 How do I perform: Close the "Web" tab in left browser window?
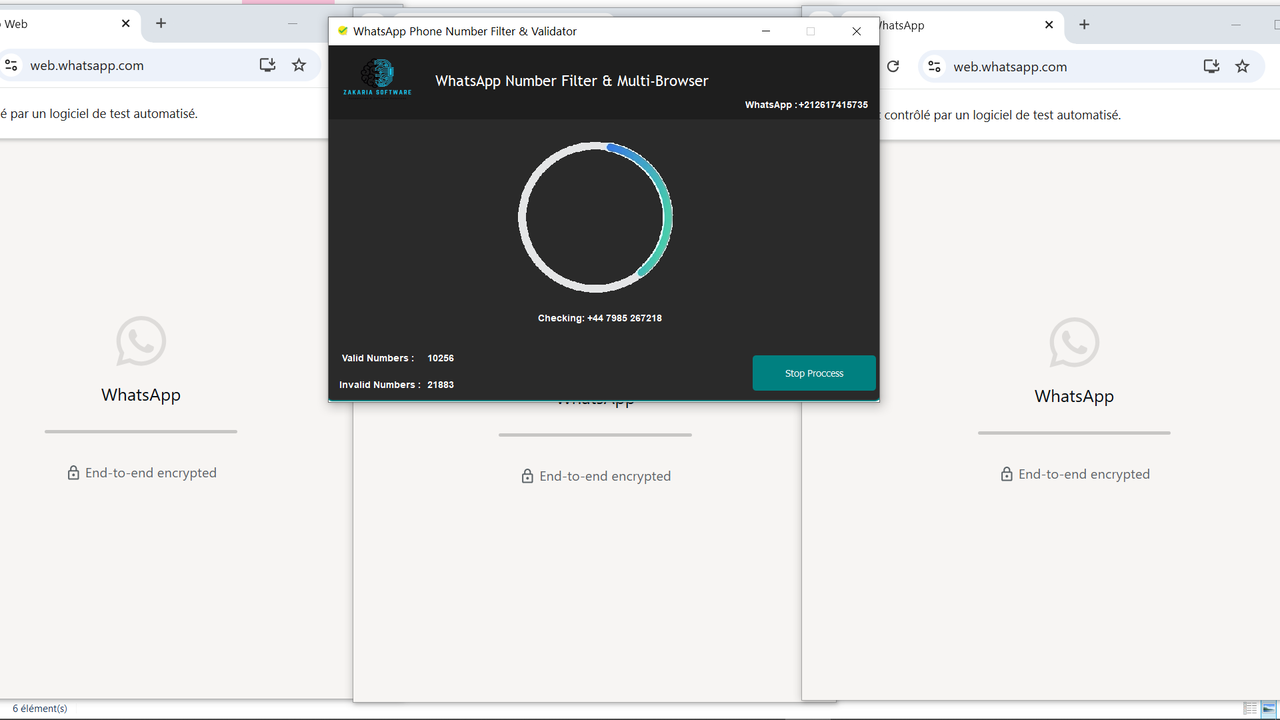(x=126, y=24)
